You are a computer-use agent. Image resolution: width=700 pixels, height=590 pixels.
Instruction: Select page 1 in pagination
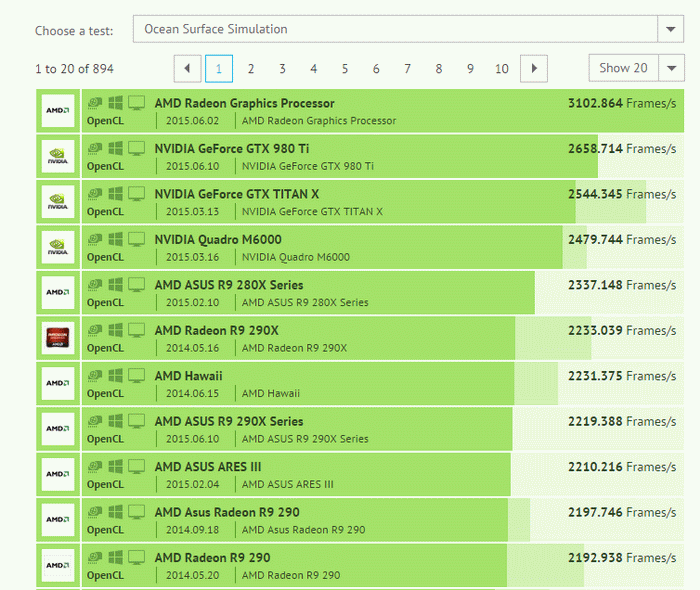pyautogui.click(x=219, y=69)
